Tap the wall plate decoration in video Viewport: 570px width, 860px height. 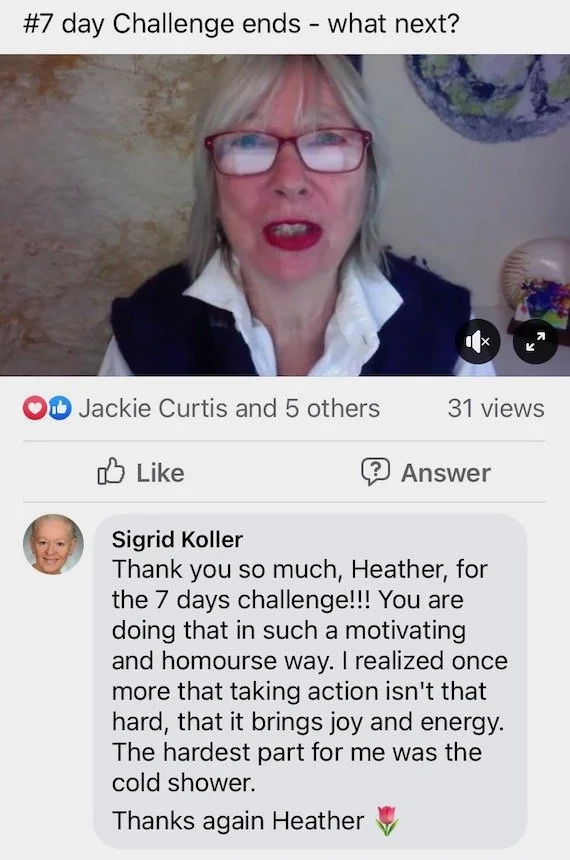click(x=489, y=93)
